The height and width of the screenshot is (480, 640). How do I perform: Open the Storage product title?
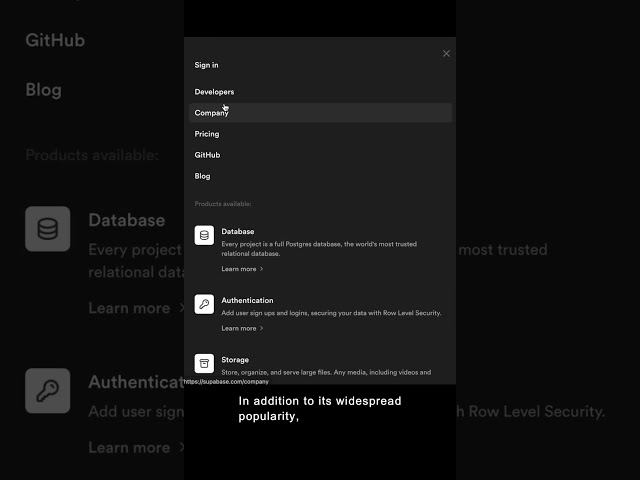click(235, 360)
